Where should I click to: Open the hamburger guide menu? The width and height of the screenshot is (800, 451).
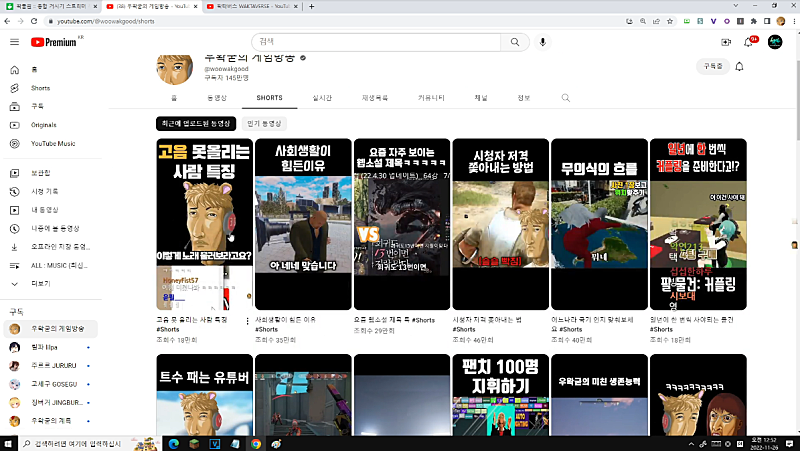[x=14, y=42]
